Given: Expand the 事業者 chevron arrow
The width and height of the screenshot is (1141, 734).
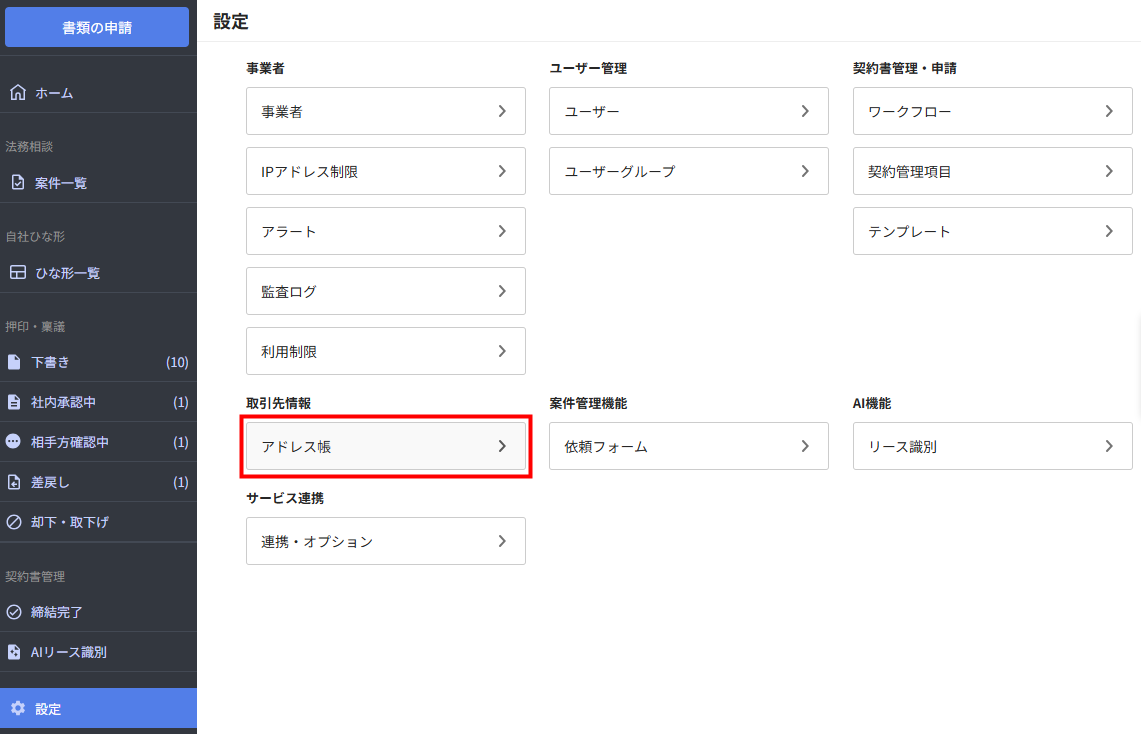Looking at the screenshot, I should (x=502, y=111).
